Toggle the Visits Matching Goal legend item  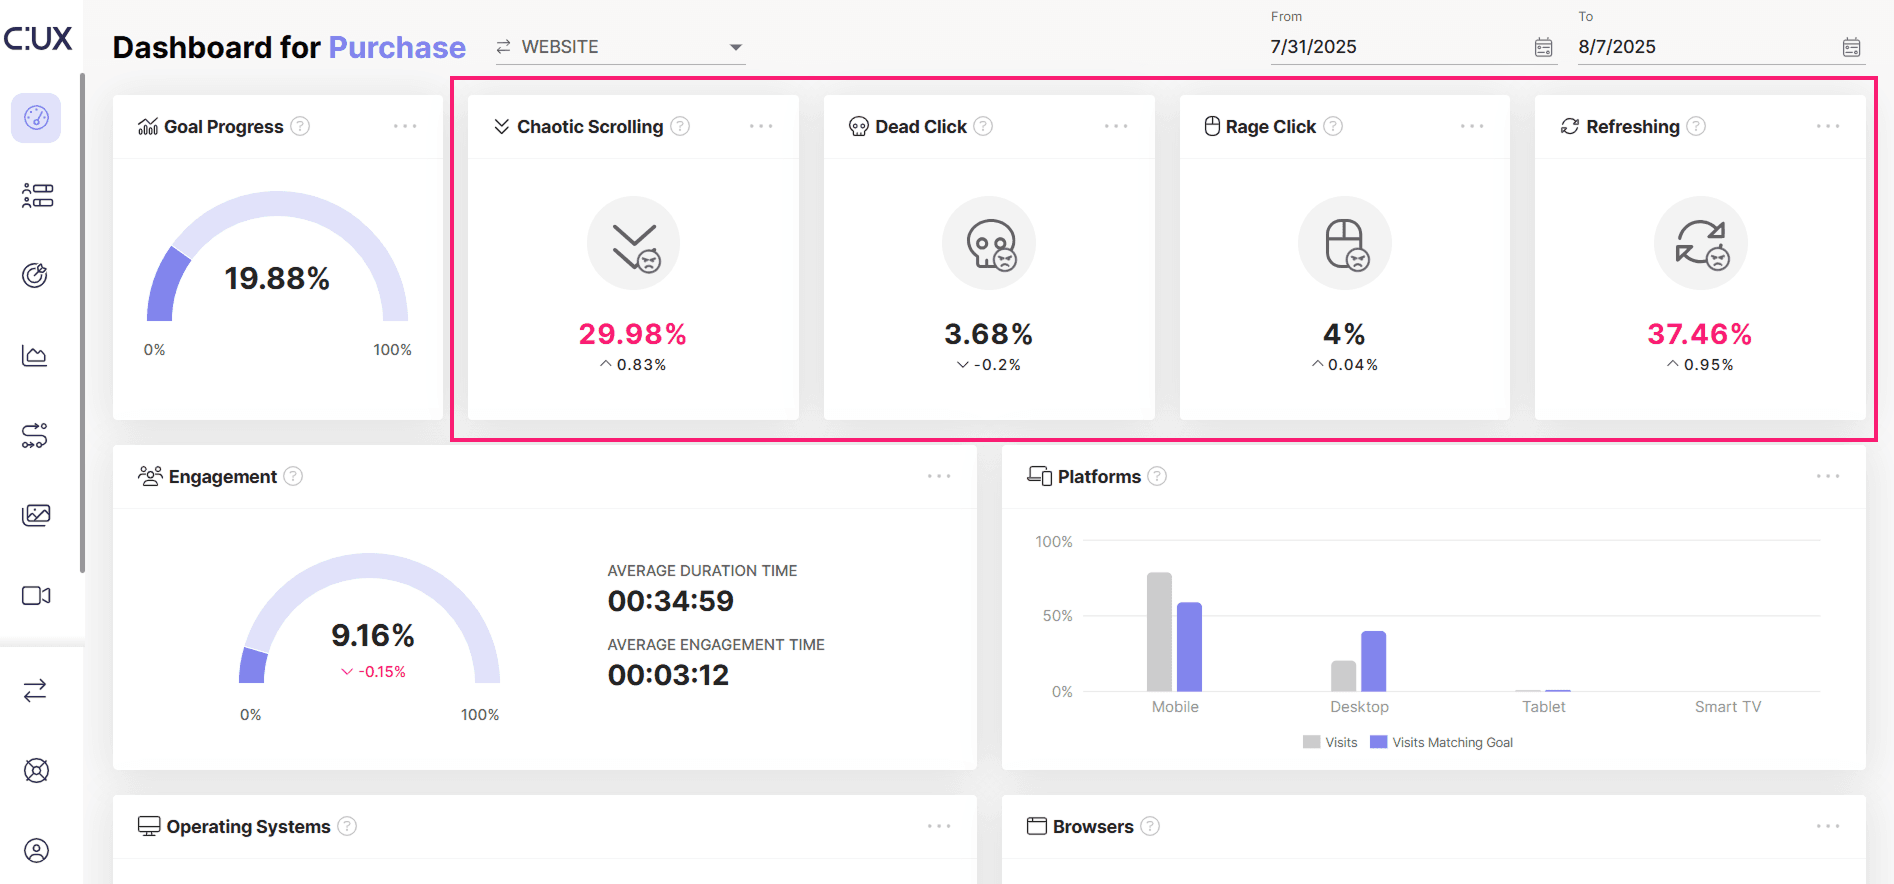click(x=1441, y=742)
